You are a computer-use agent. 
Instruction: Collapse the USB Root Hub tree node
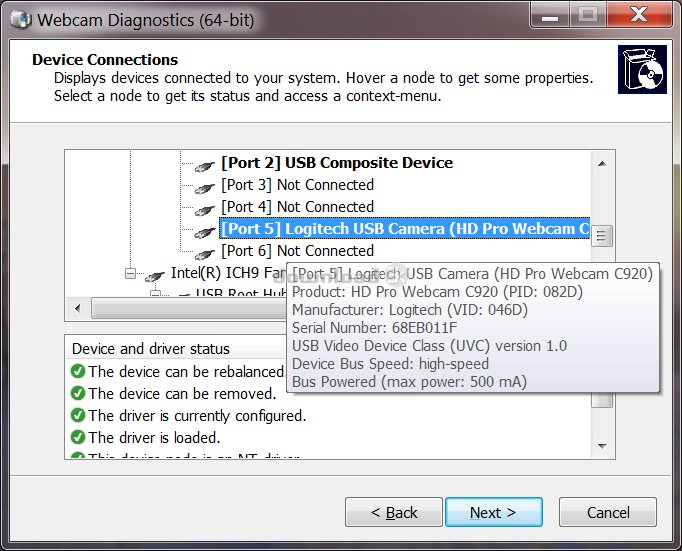tap(155, 294)
